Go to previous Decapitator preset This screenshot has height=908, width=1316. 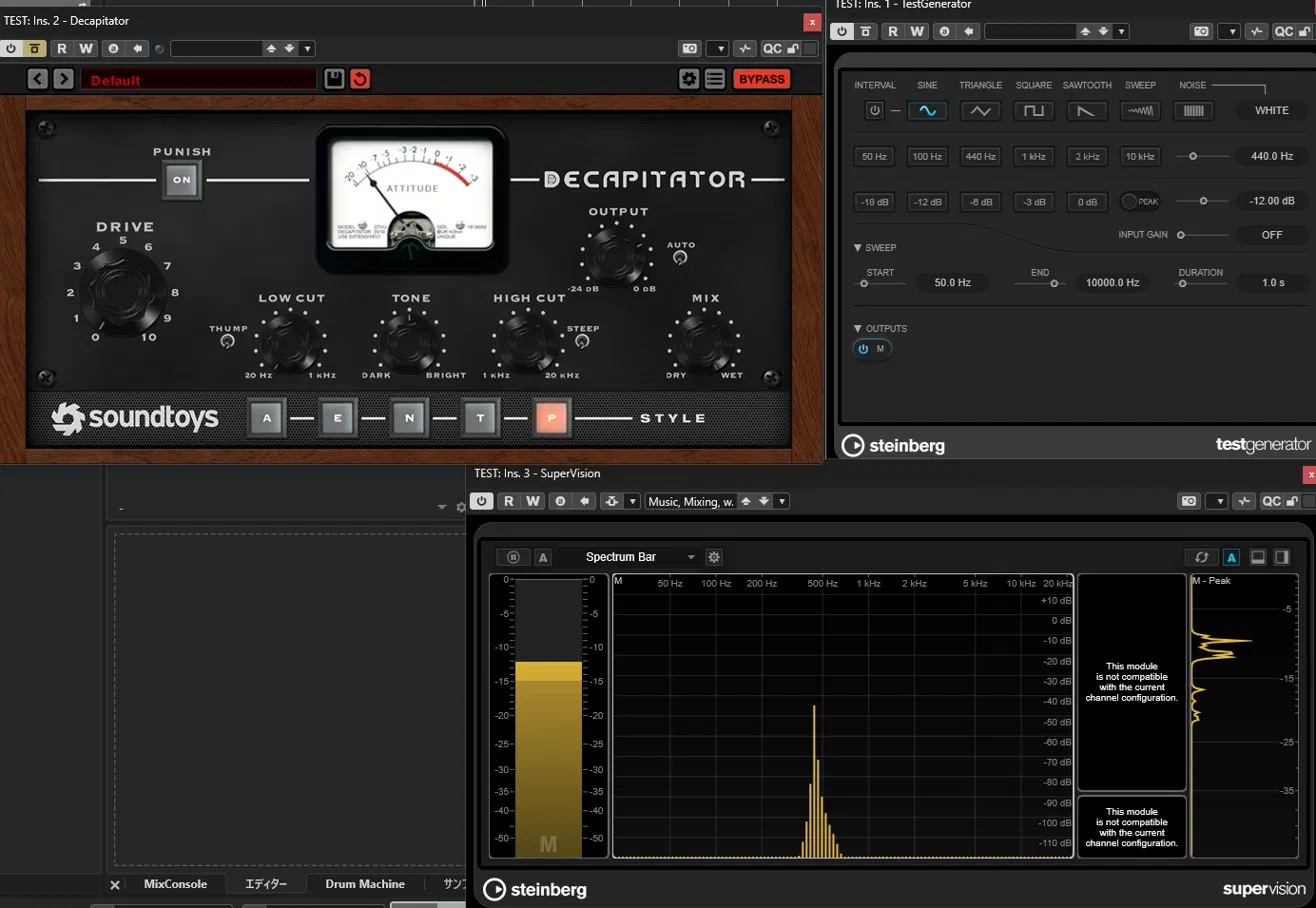point(38,79)
